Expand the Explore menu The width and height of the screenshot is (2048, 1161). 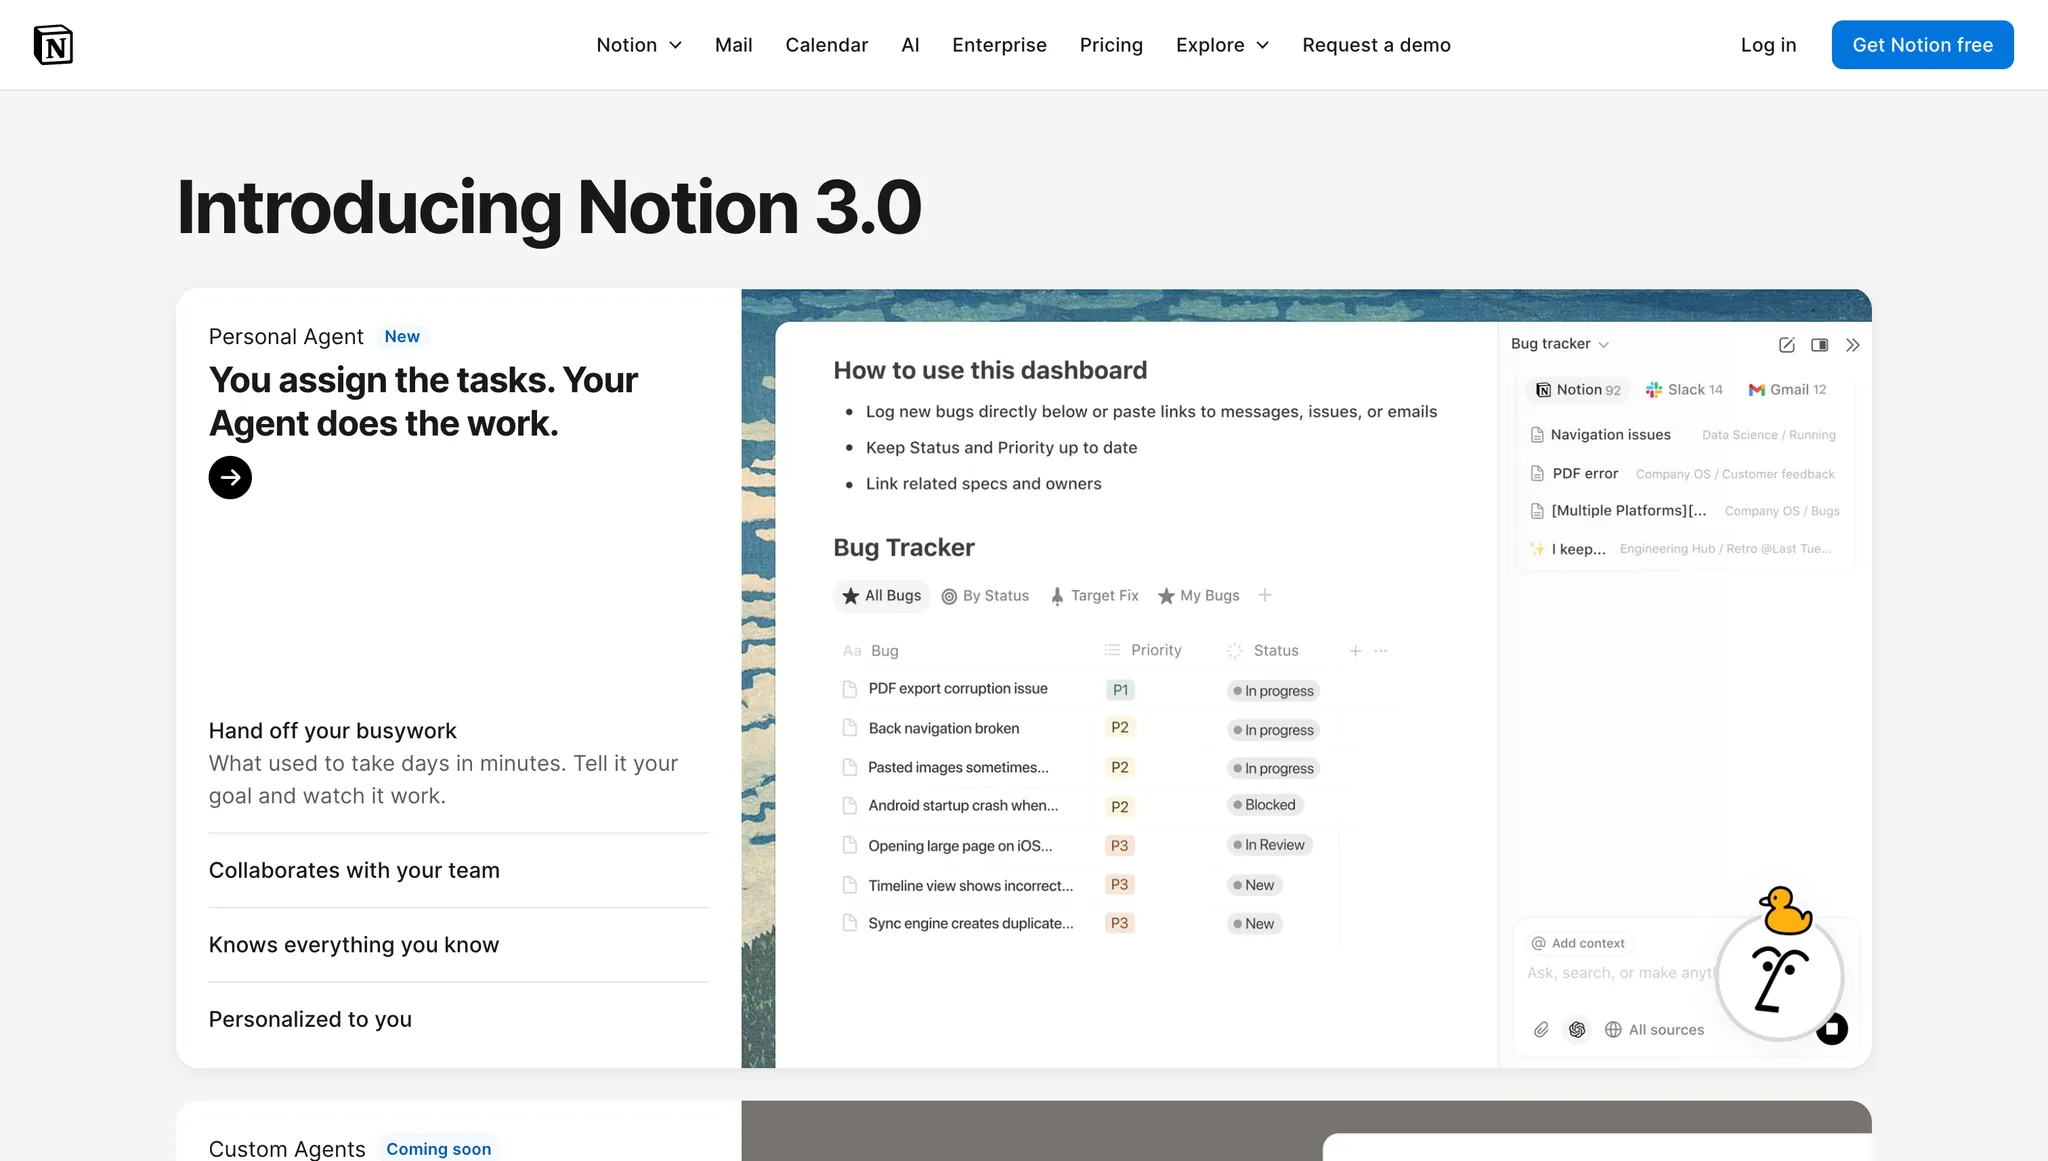point(1222,45)
